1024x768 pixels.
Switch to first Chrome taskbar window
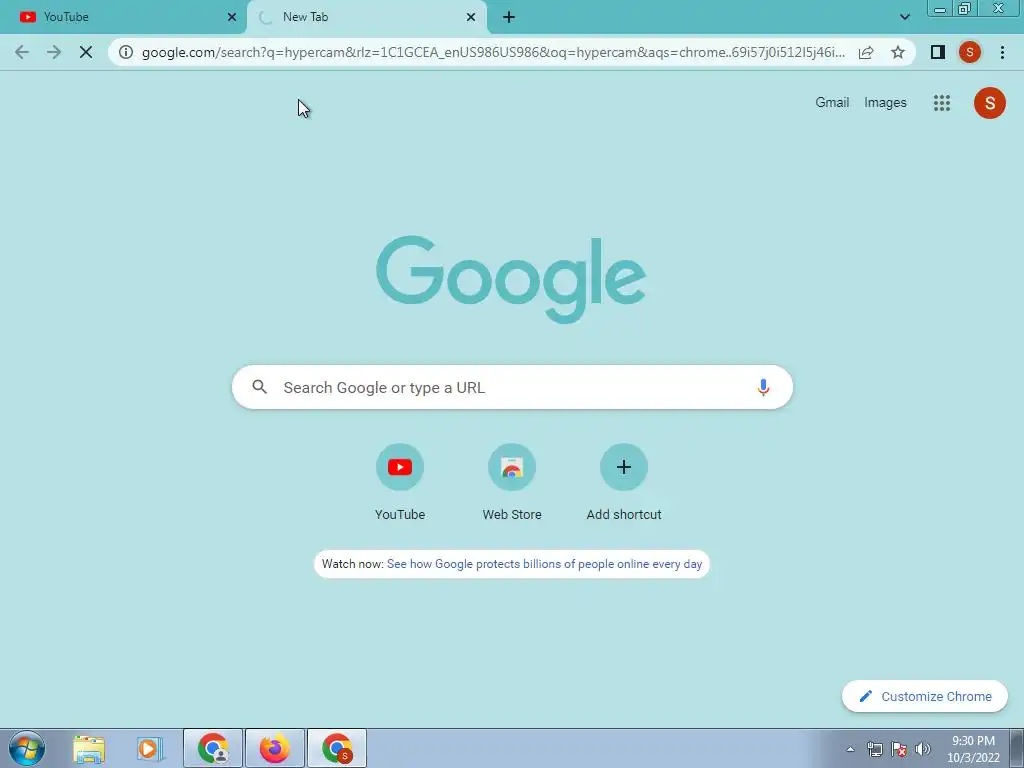(213, 748)
